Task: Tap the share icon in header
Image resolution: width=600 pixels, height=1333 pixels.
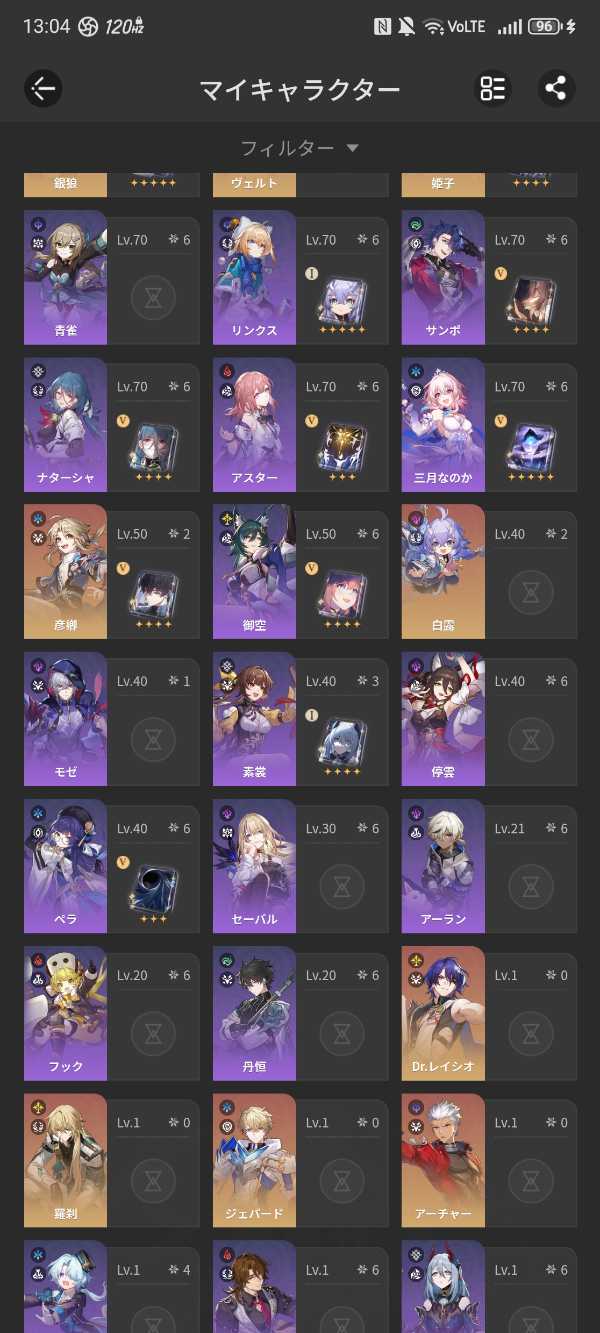Action: pyautogui.click(x=556, y=88)
